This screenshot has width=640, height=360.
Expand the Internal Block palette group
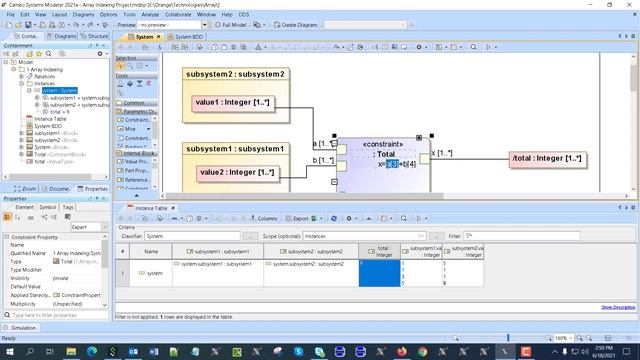pos(136,153)
